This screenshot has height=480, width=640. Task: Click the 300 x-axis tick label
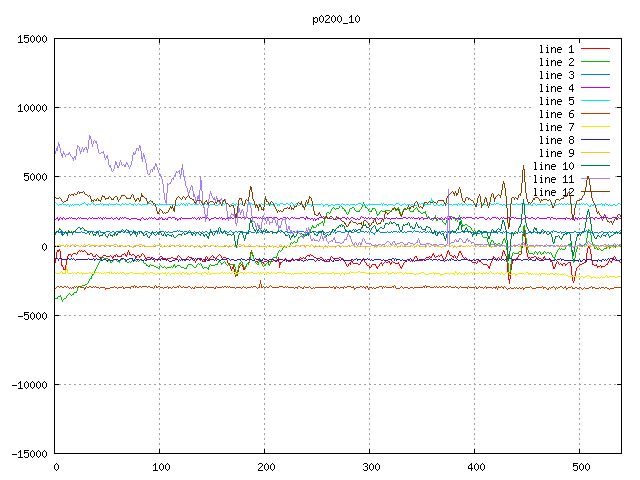coord(369,467)
